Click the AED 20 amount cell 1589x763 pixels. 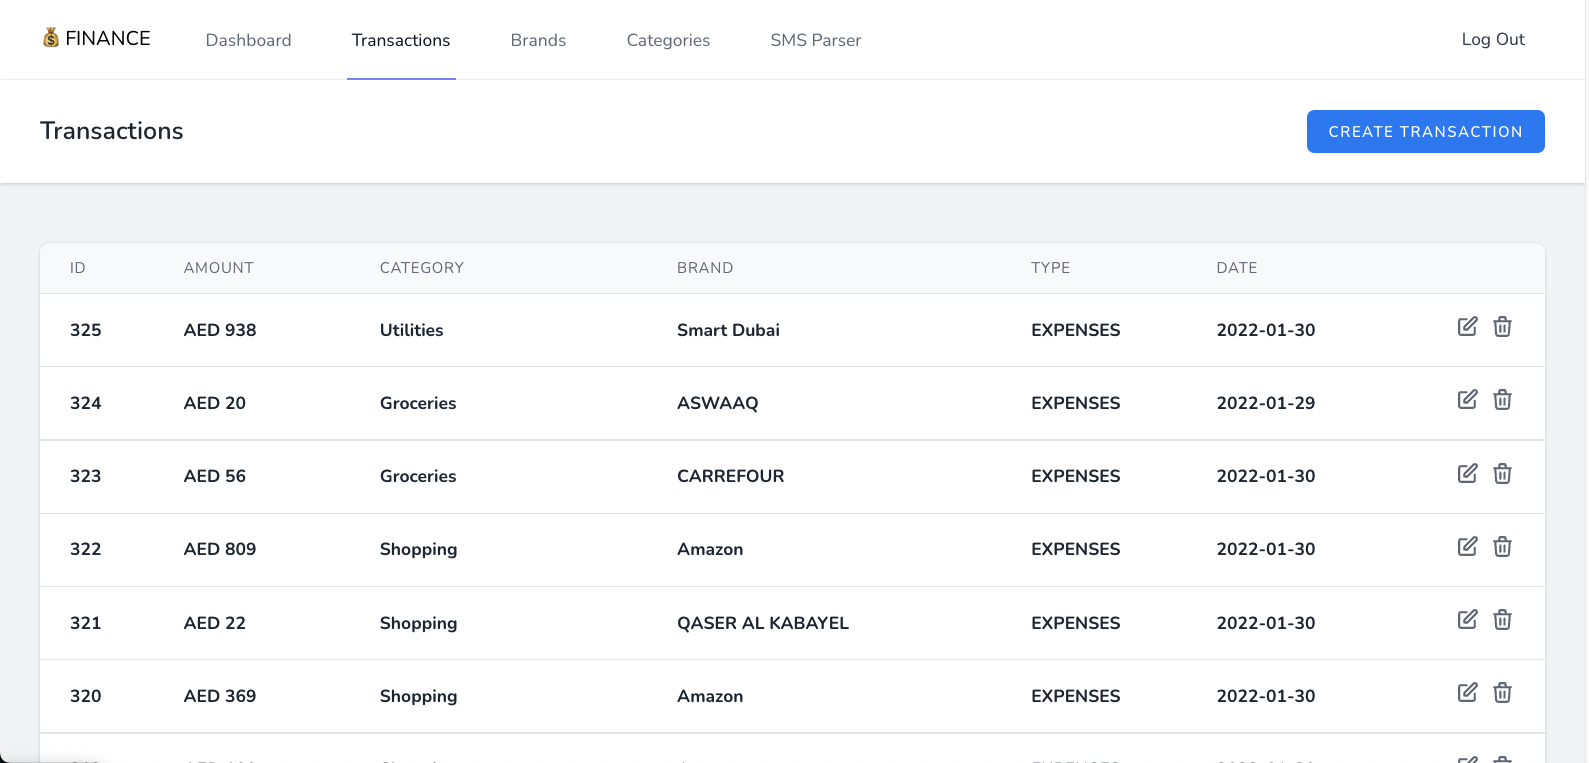pos(215,403)
